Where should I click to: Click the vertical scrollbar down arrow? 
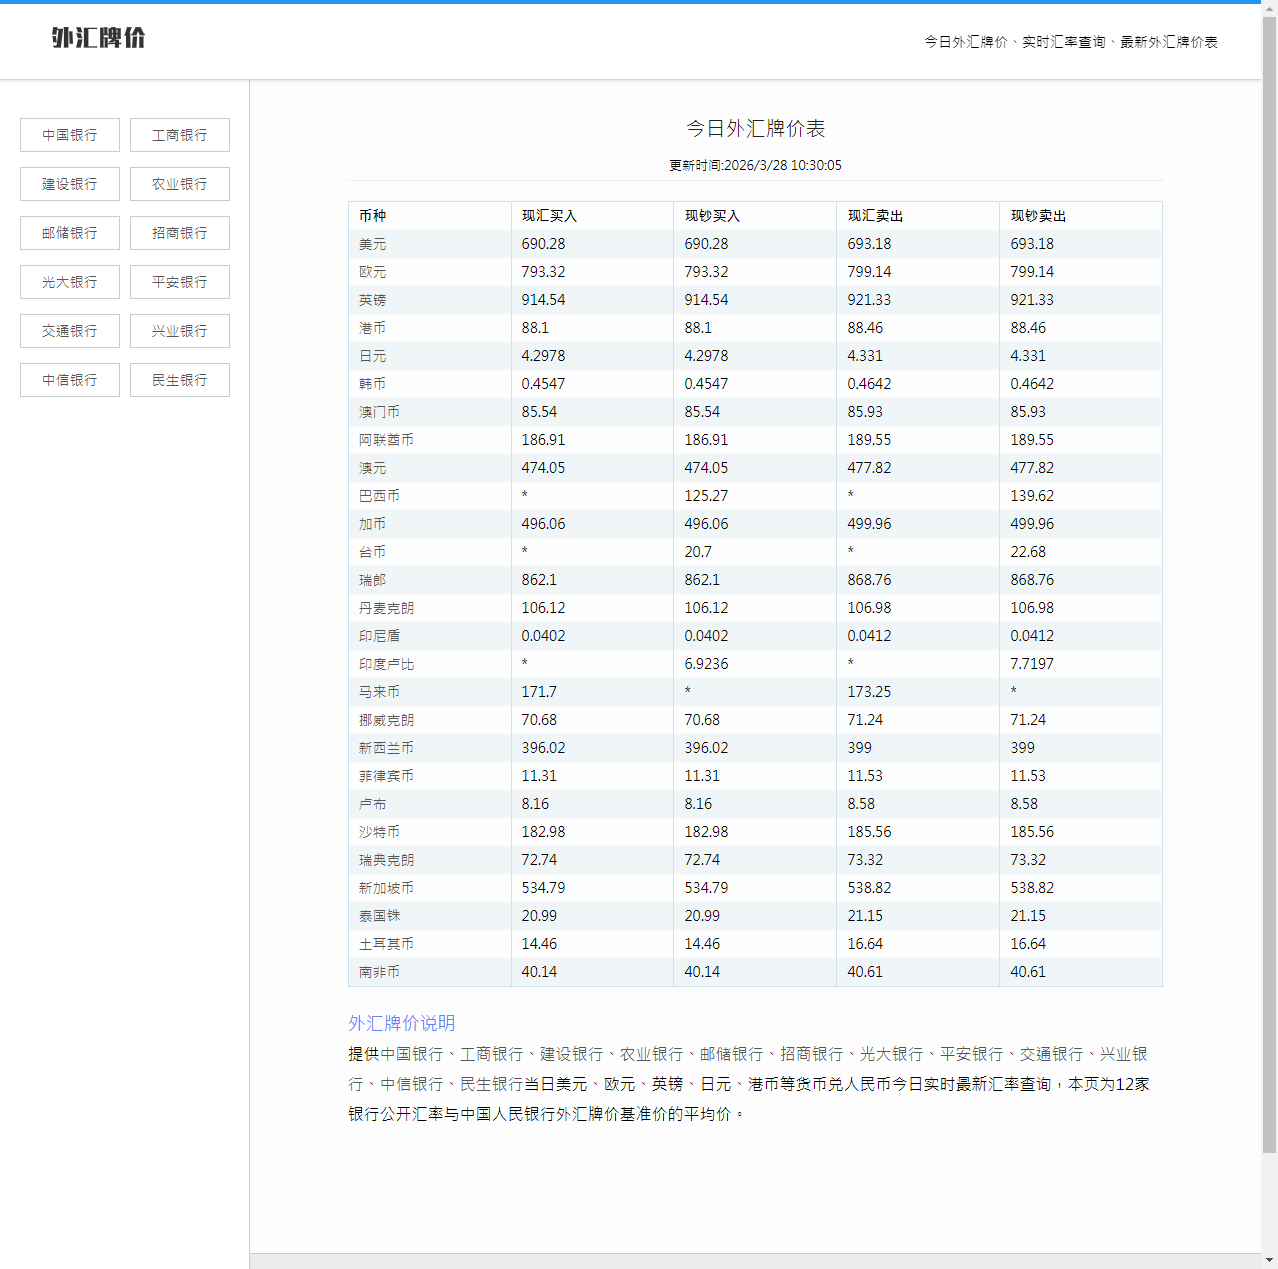pyautogui.click(x=1269, y=1260)
